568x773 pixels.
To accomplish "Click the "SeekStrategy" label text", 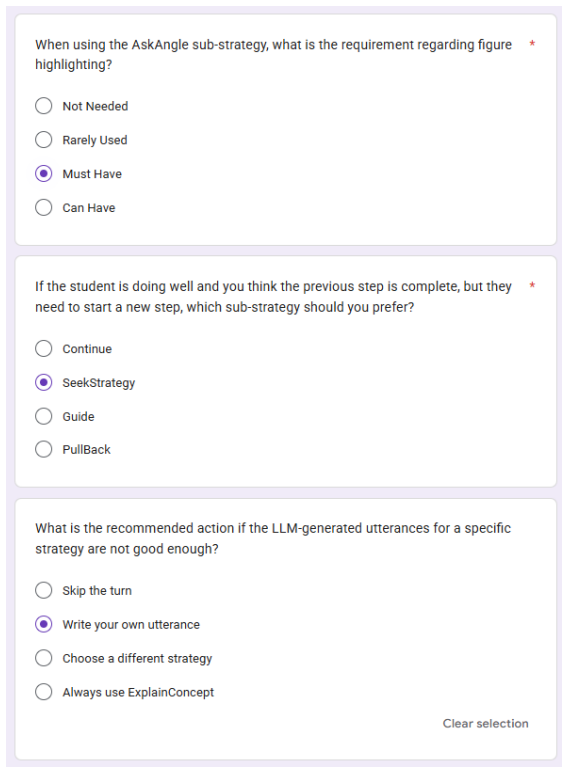I will pos(99,383).
